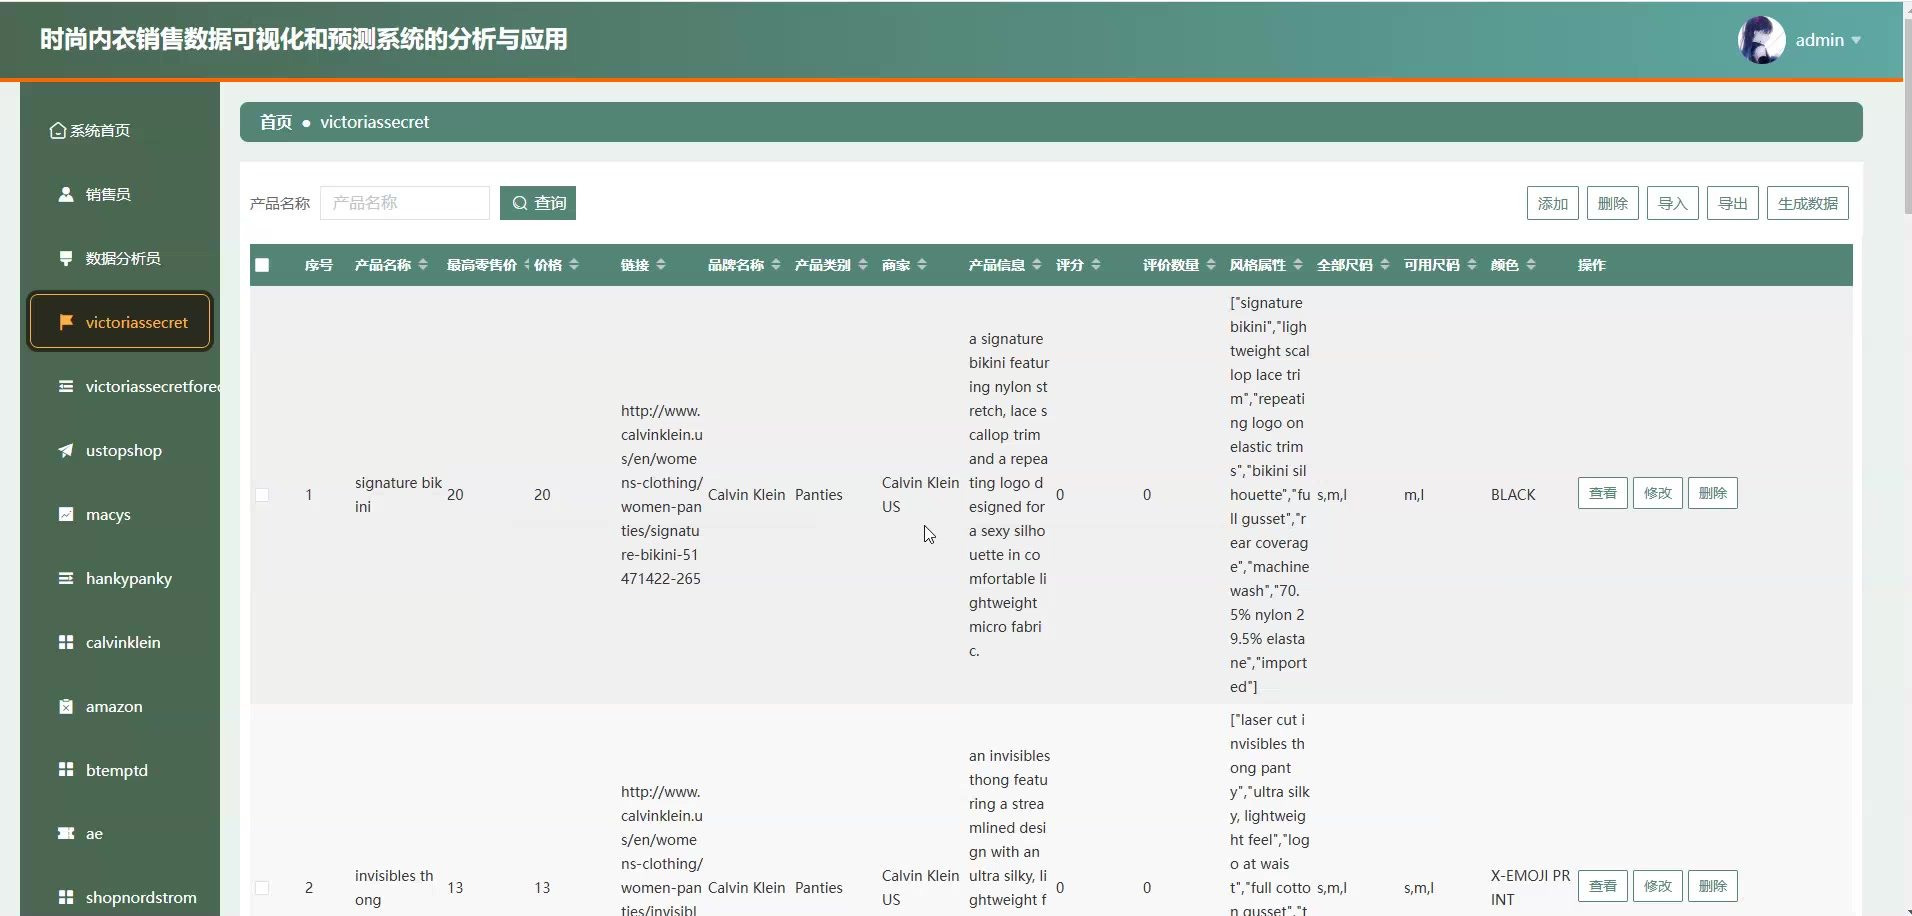Check the box for row 2 invisibles thong
Screen dimensions: 1912x916
coord(262,888)
